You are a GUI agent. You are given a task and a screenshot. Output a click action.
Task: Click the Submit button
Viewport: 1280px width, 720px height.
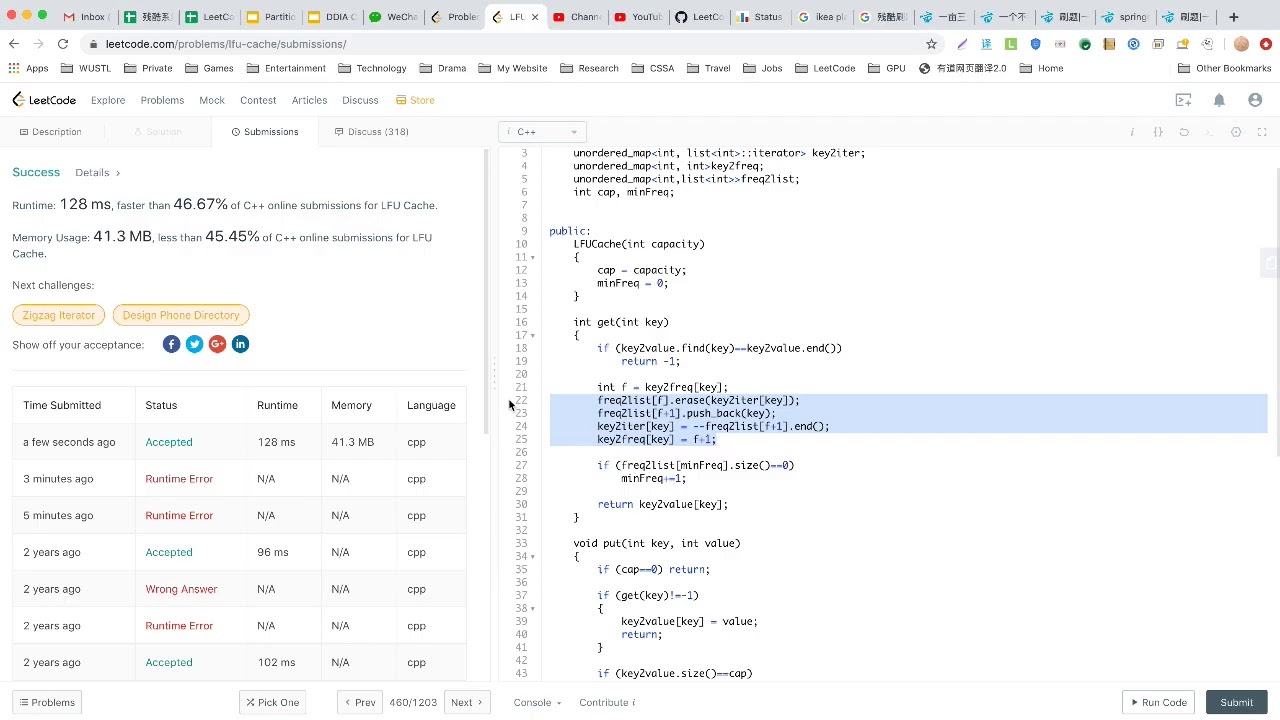pyautogui.click(x=1236, y=702)
